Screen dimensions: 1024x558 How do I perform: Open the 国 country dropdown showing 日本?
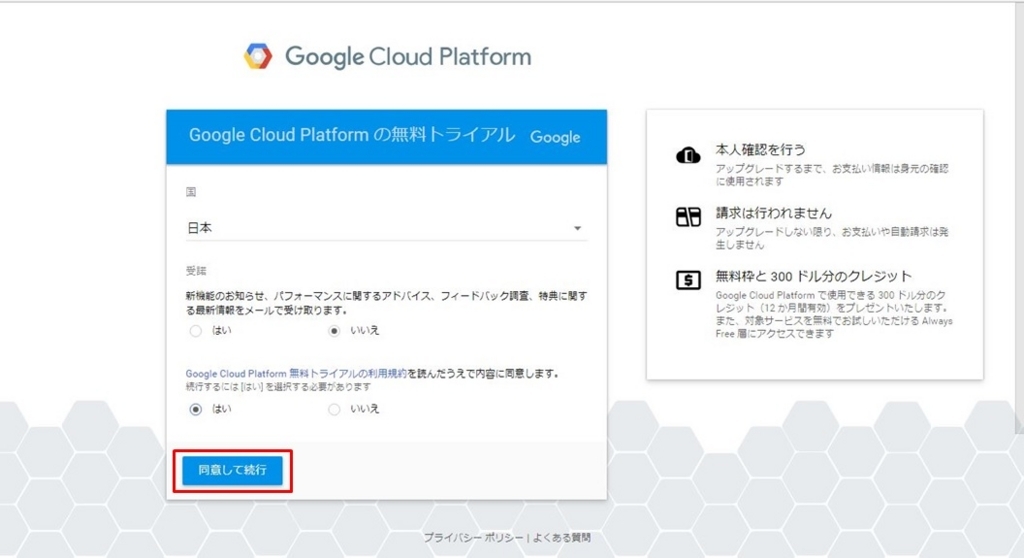386,228
